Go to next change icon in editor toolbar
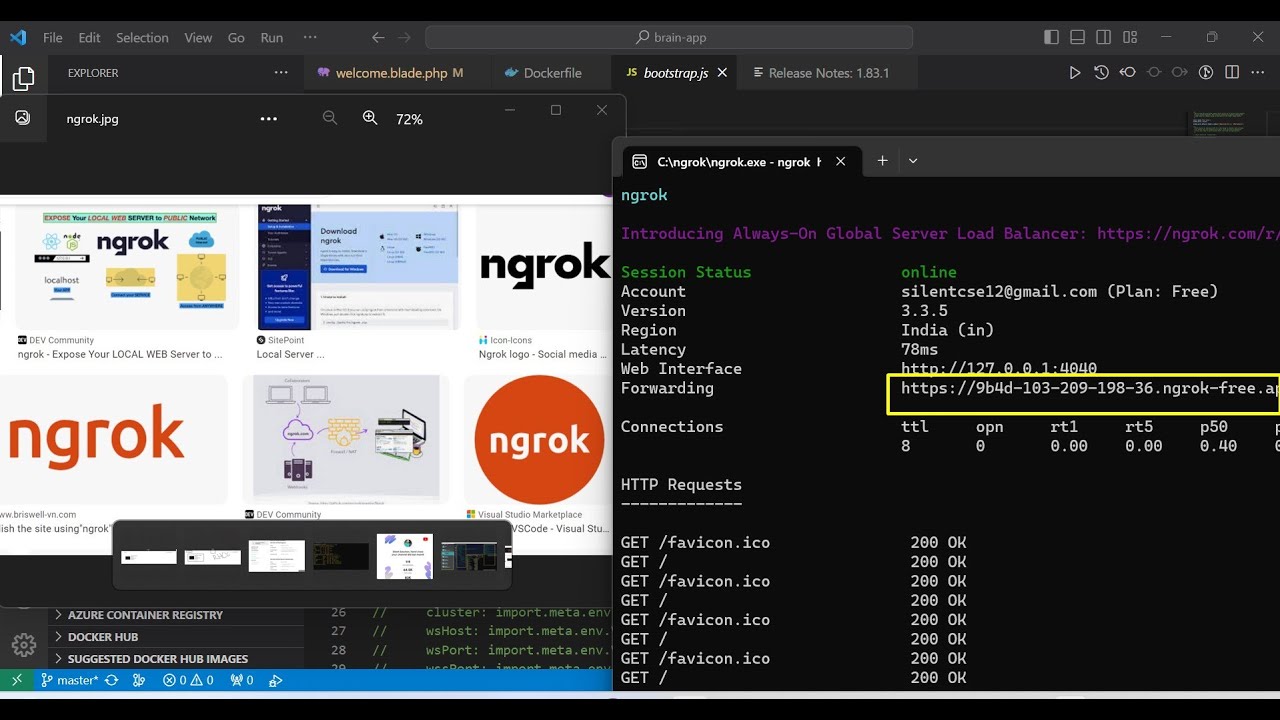 coord(1180,73)
